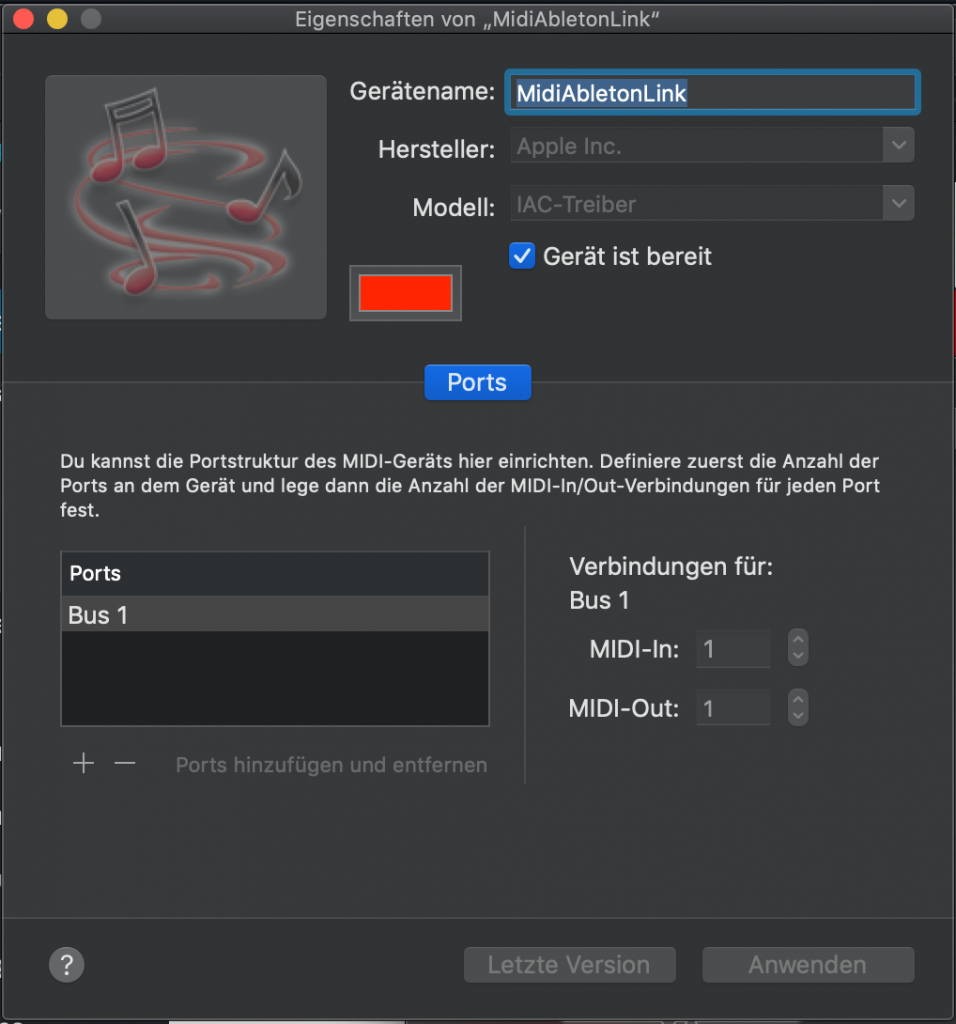
Task: Click the MIDI-In number field
Action: 733,648
